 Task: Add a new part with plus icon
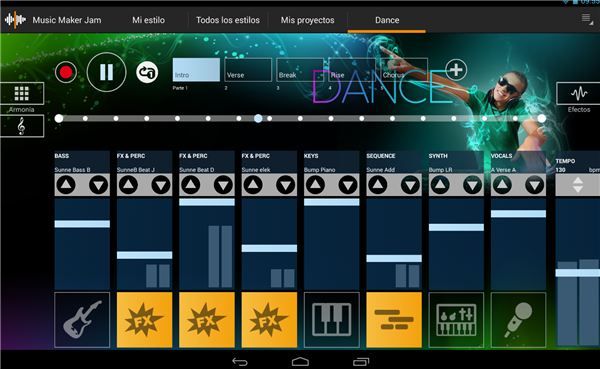[x=456, y=70]
